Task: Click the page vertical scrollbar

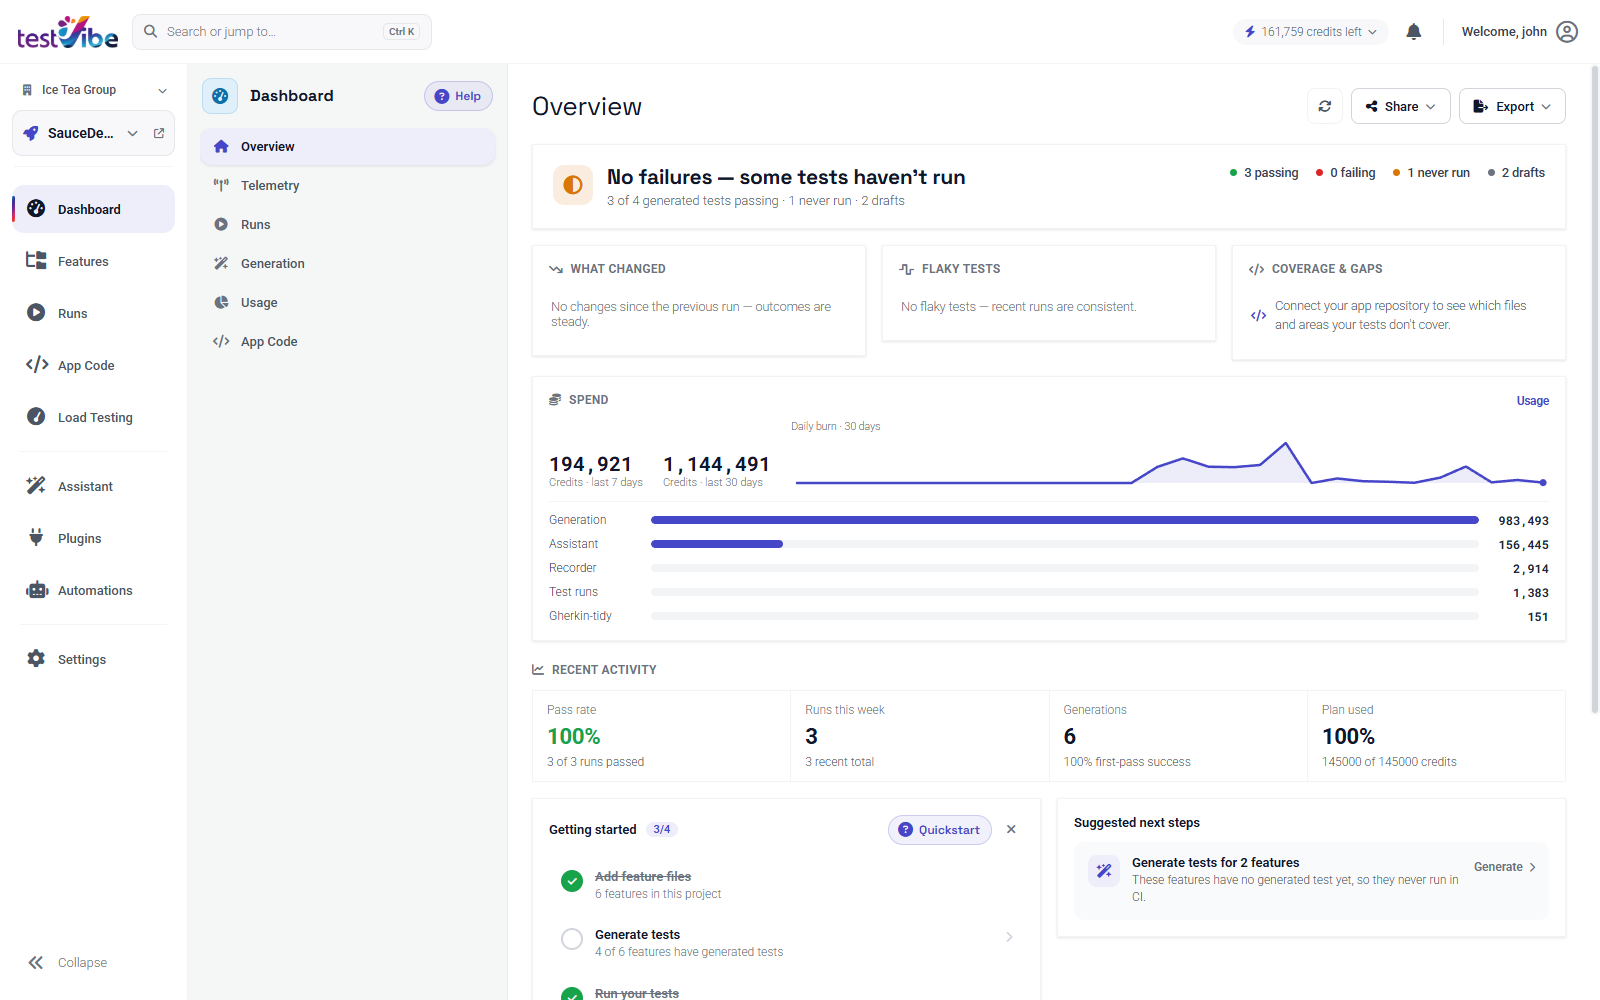Action: point(1595,390)
